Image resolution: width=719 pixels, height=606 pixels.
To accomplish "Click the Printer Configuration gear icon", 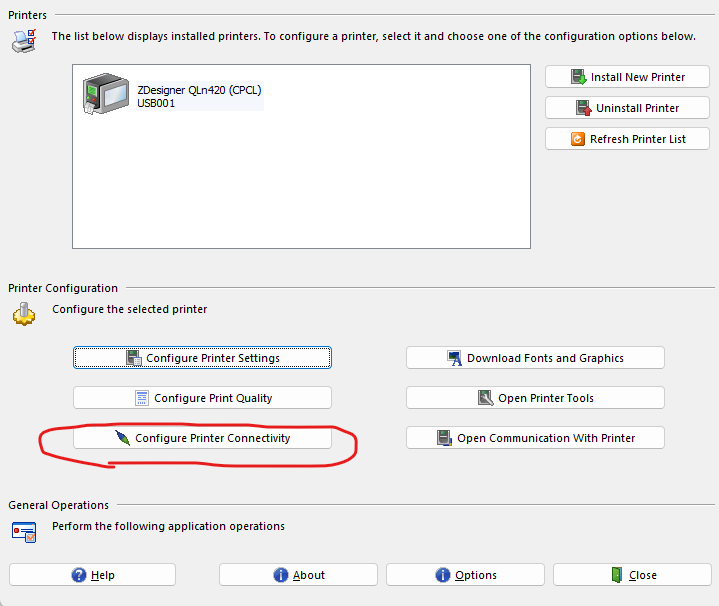I will [x=22, y=314].
